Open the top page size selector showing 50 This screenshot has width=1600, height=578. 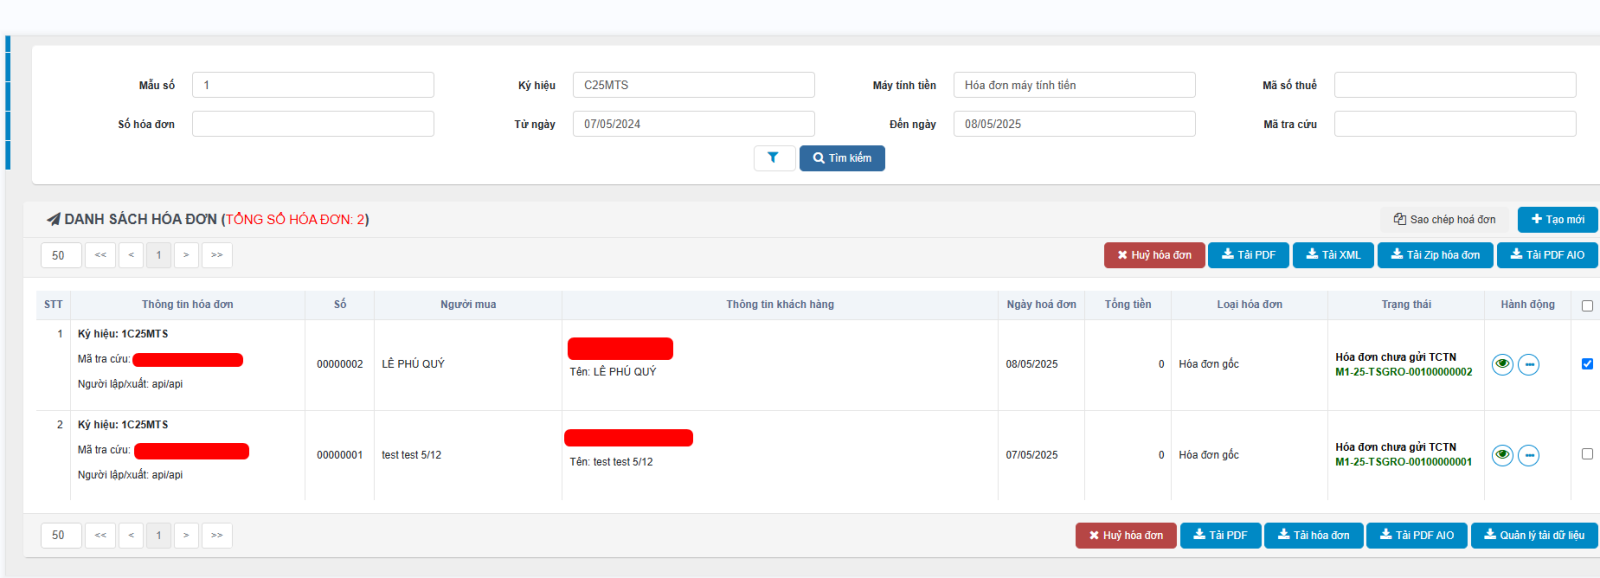[x=59, y=255]
